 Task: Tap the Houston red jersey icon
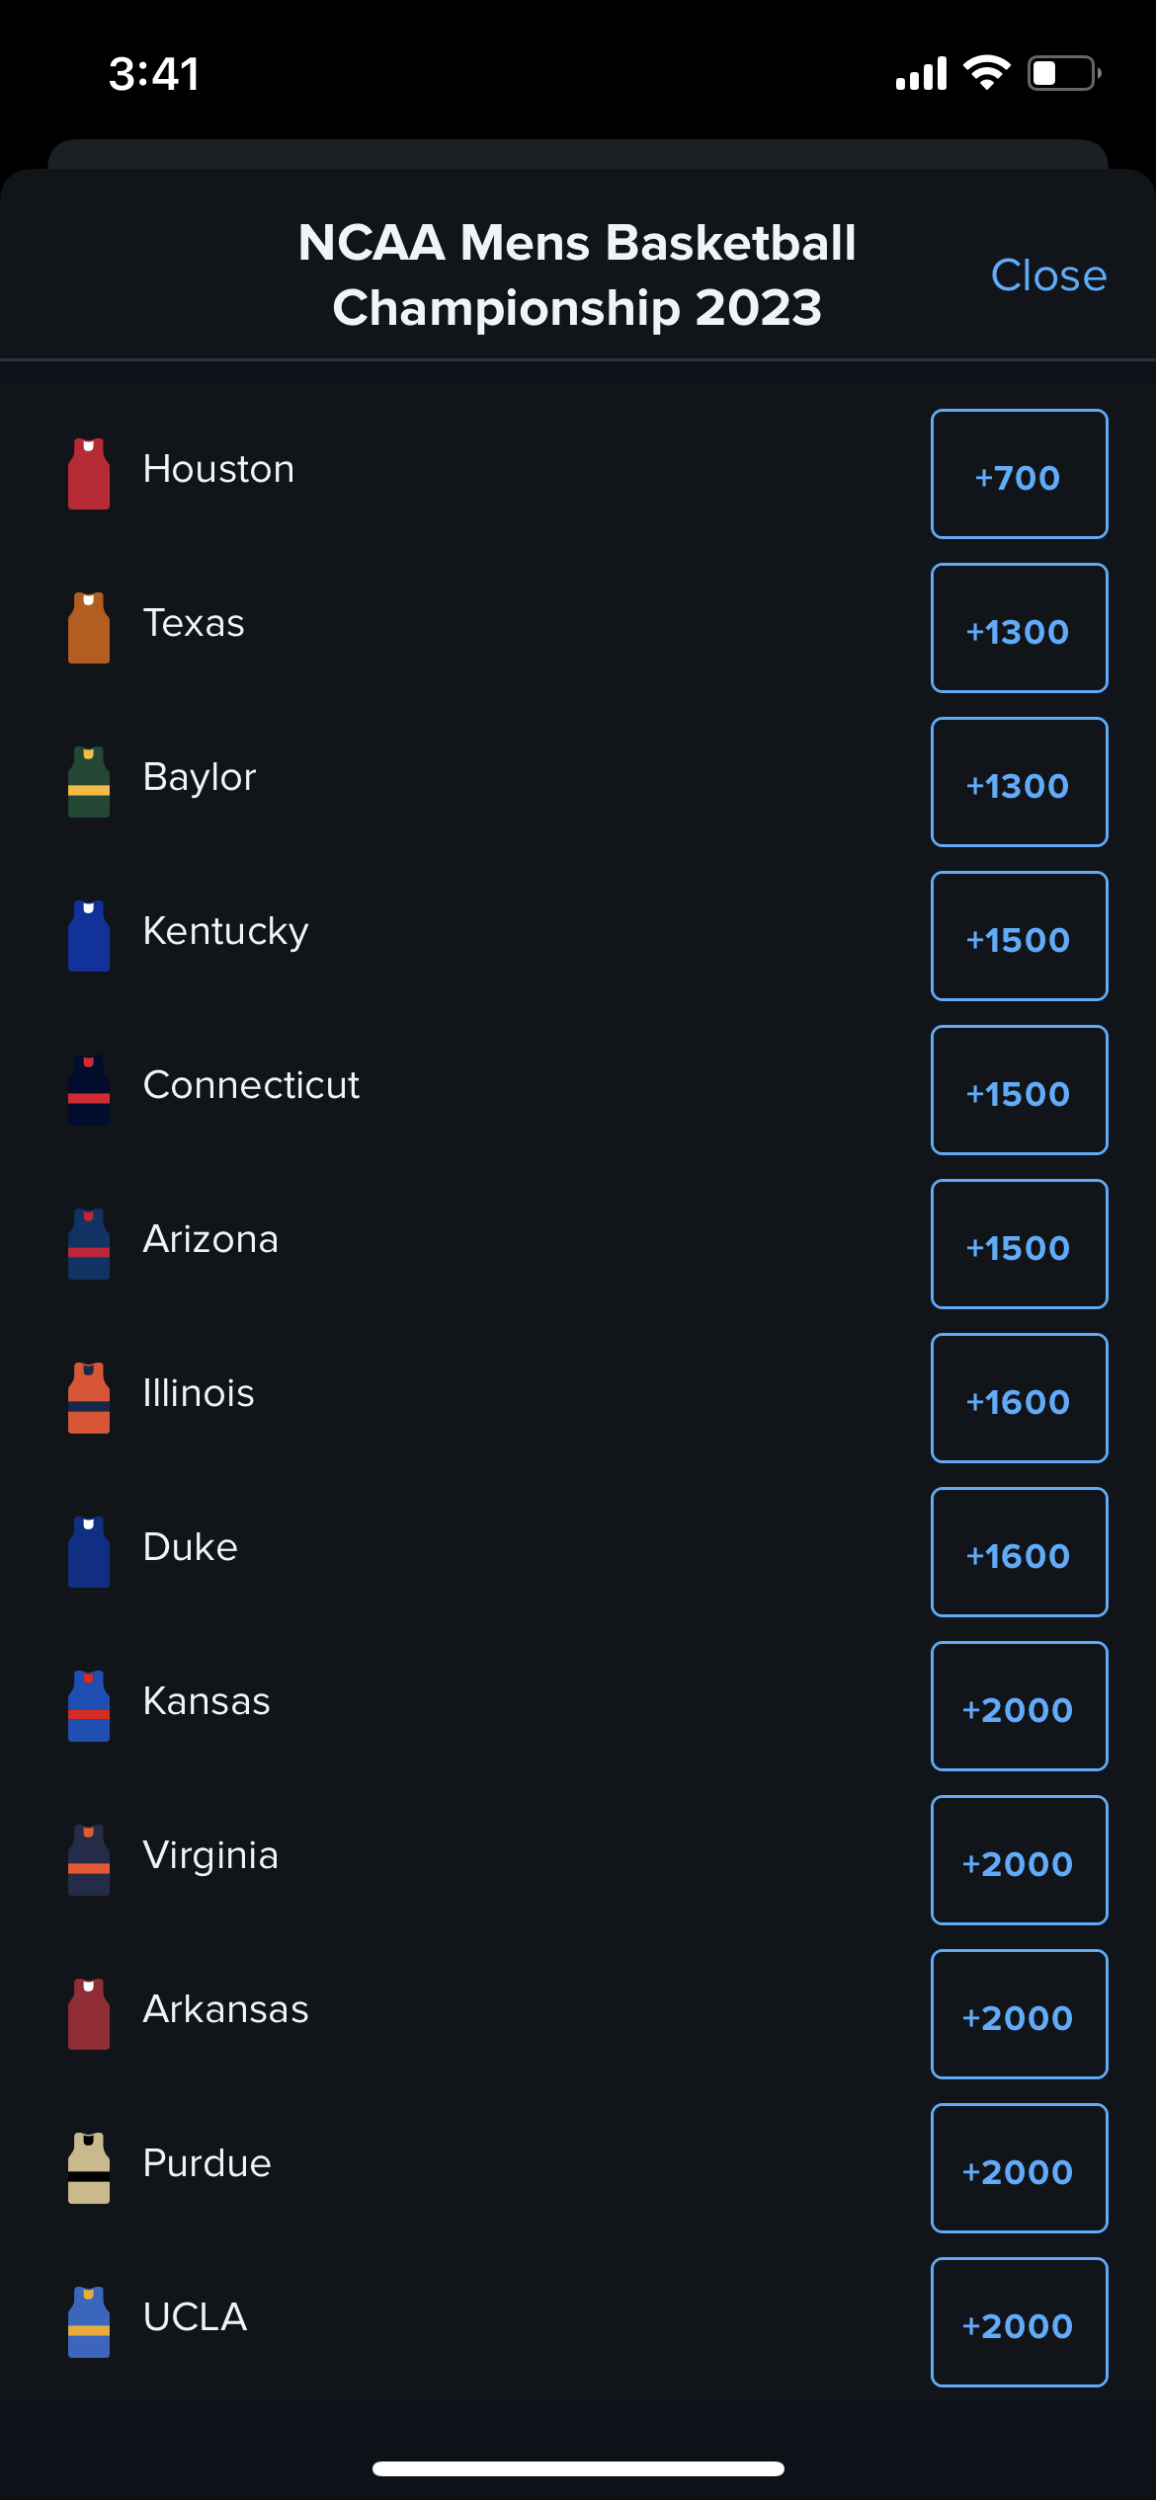click(89, 474)
